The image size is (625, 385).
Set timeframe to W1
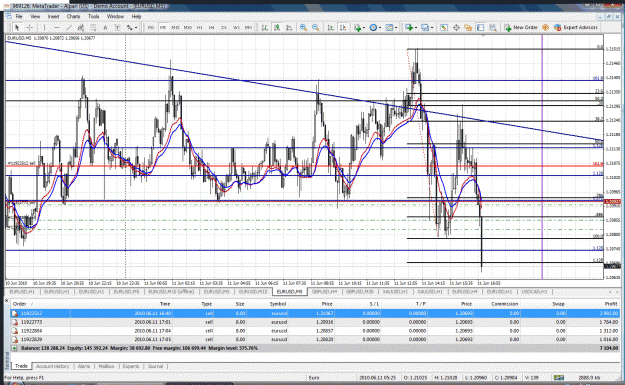tap(236, 28)
